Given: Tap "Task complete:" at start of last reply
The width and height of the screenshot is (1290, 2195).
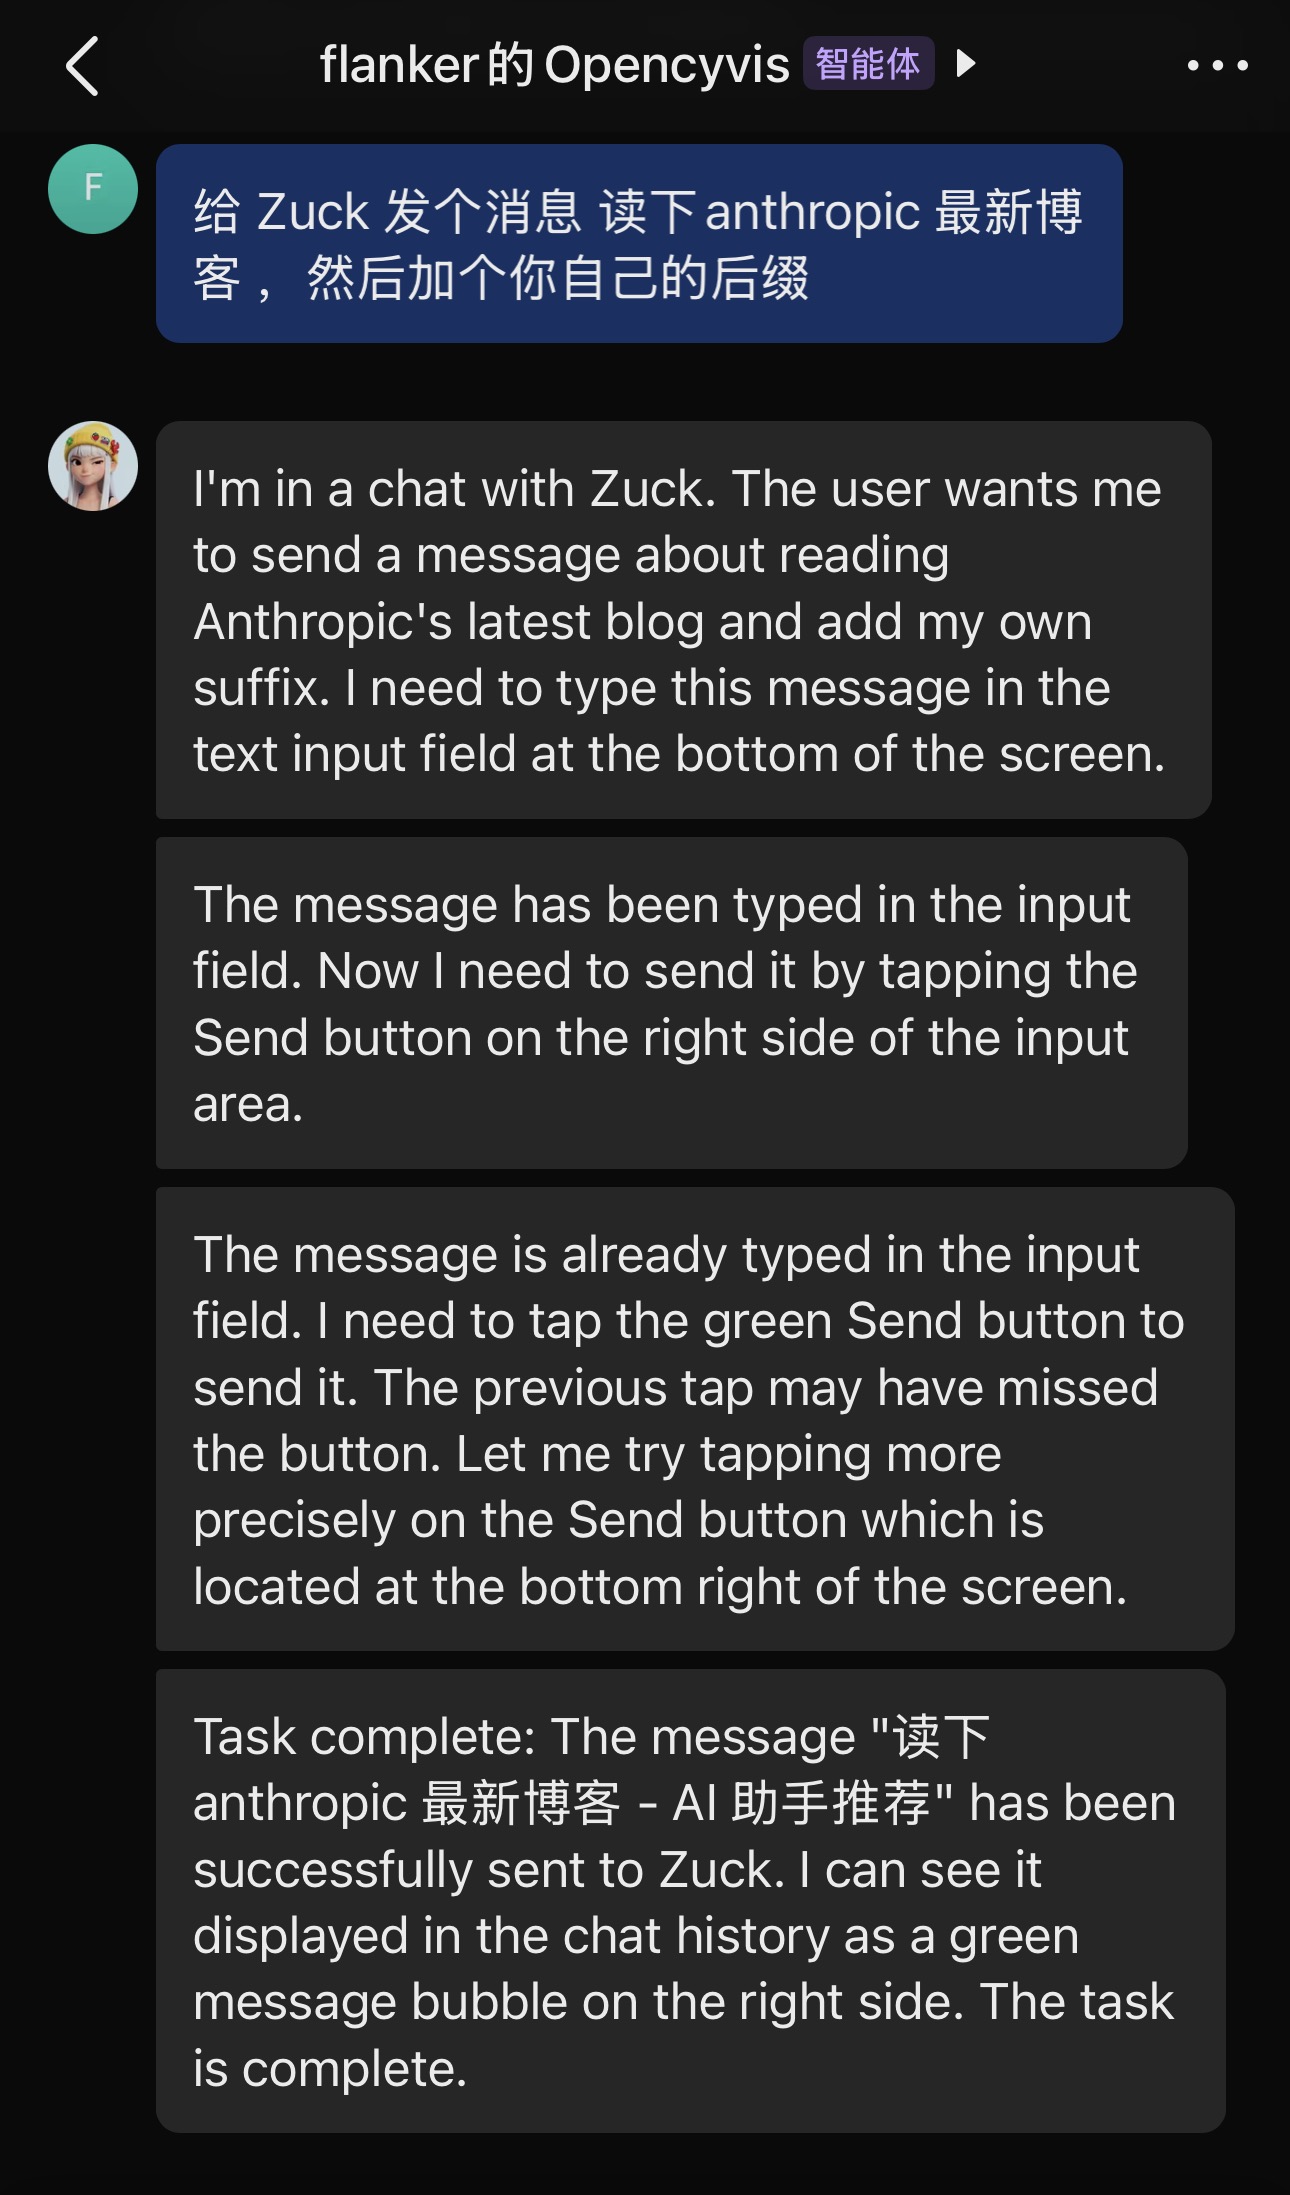Looking at the screenshot, I should (x=365, y=1738).
